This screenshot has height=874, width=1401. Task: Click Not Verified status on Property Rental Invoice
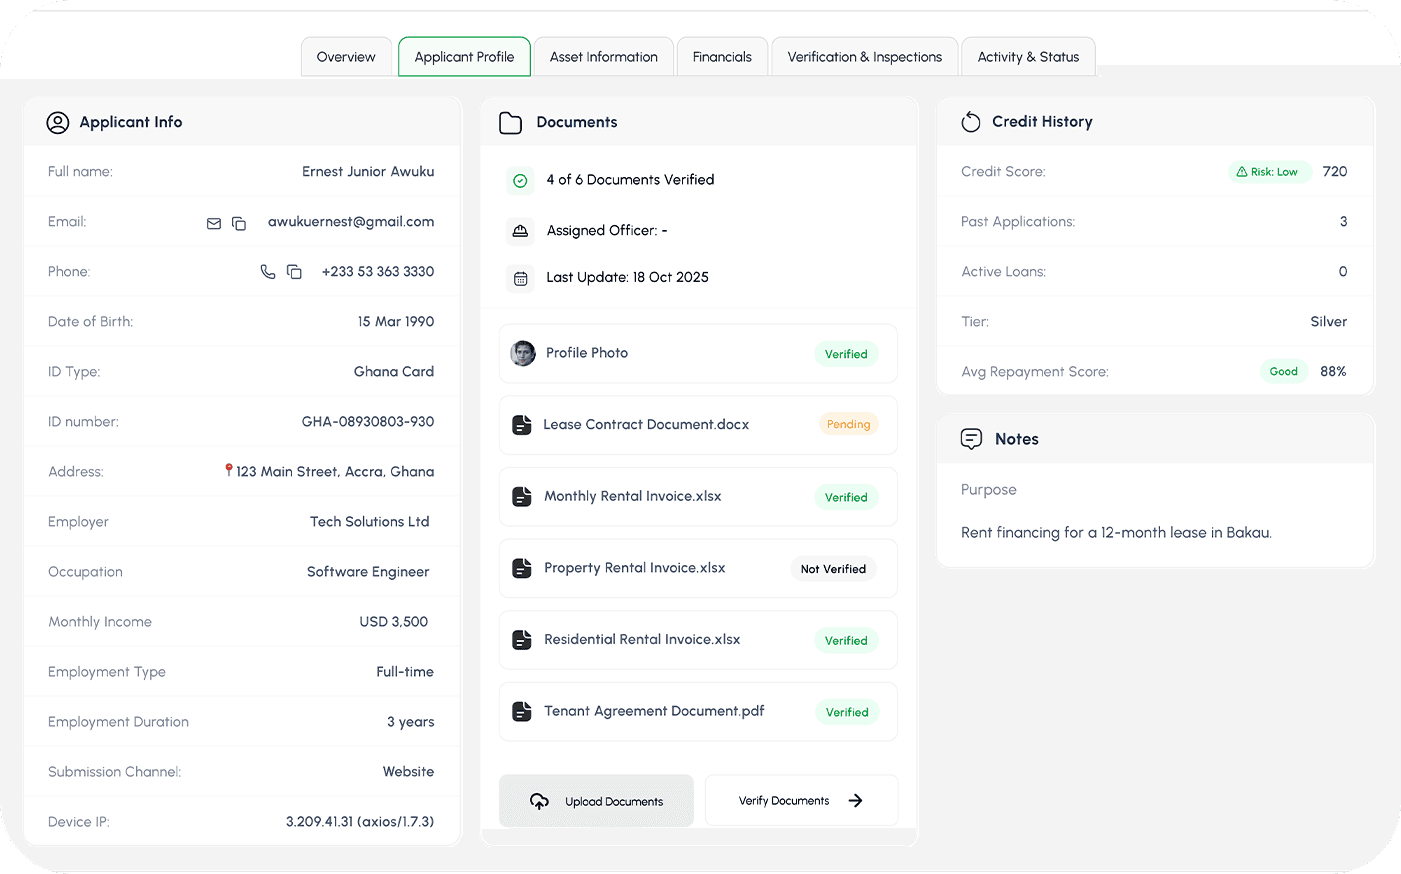coord(833,569)
